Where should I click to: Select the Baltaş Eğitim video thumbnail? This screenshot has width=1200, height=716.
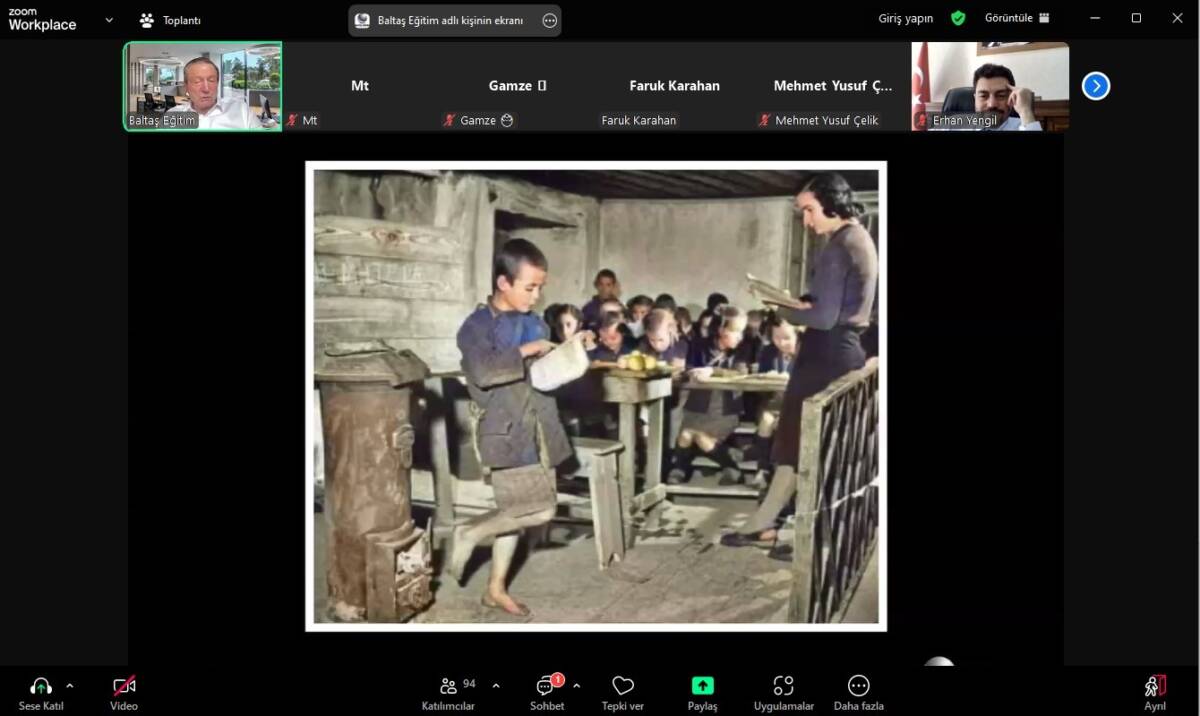tap(203, 86)
